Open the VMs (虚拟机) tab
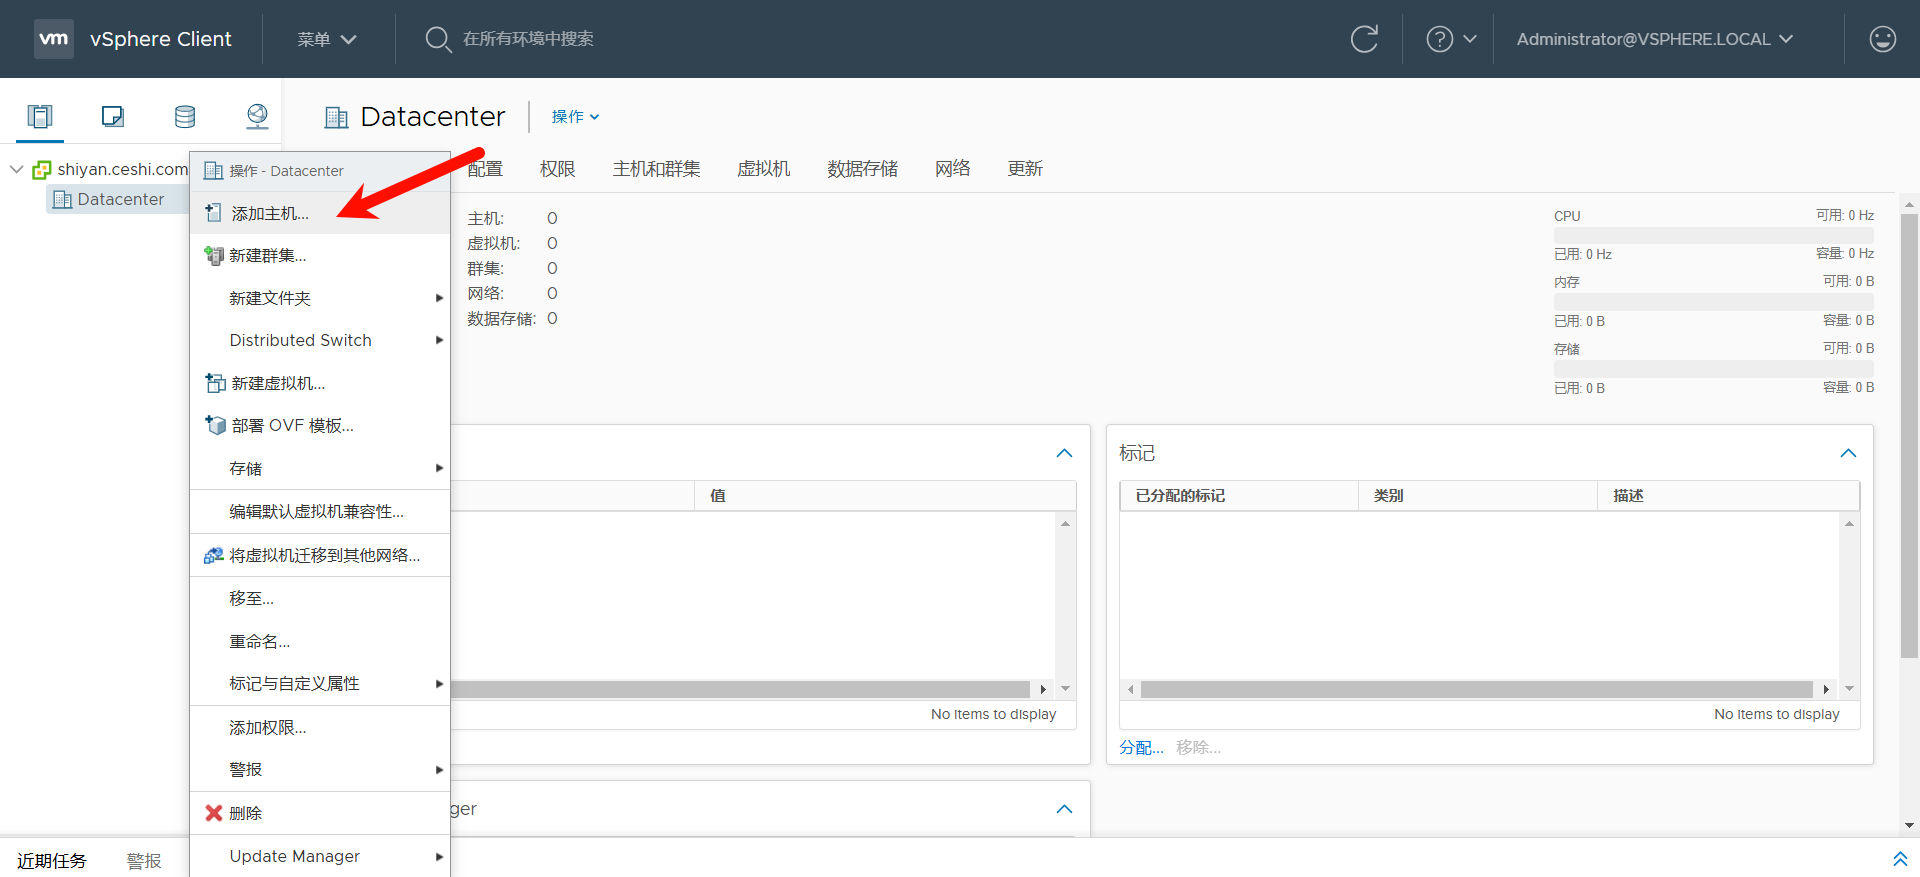The width and height of the screenshot is (1920, 877). pos(763,169)
